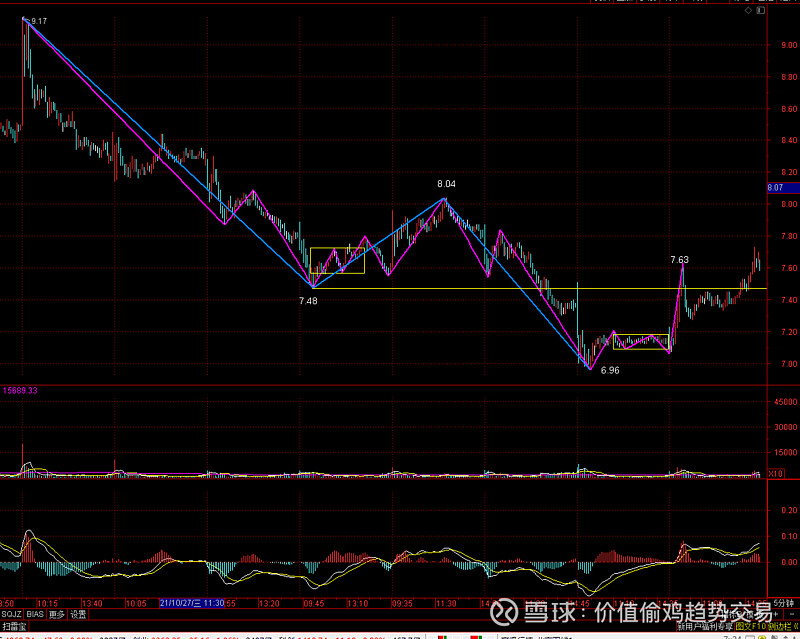
Task: Click the 7.20 price axis label
Action: pos(789,332)
